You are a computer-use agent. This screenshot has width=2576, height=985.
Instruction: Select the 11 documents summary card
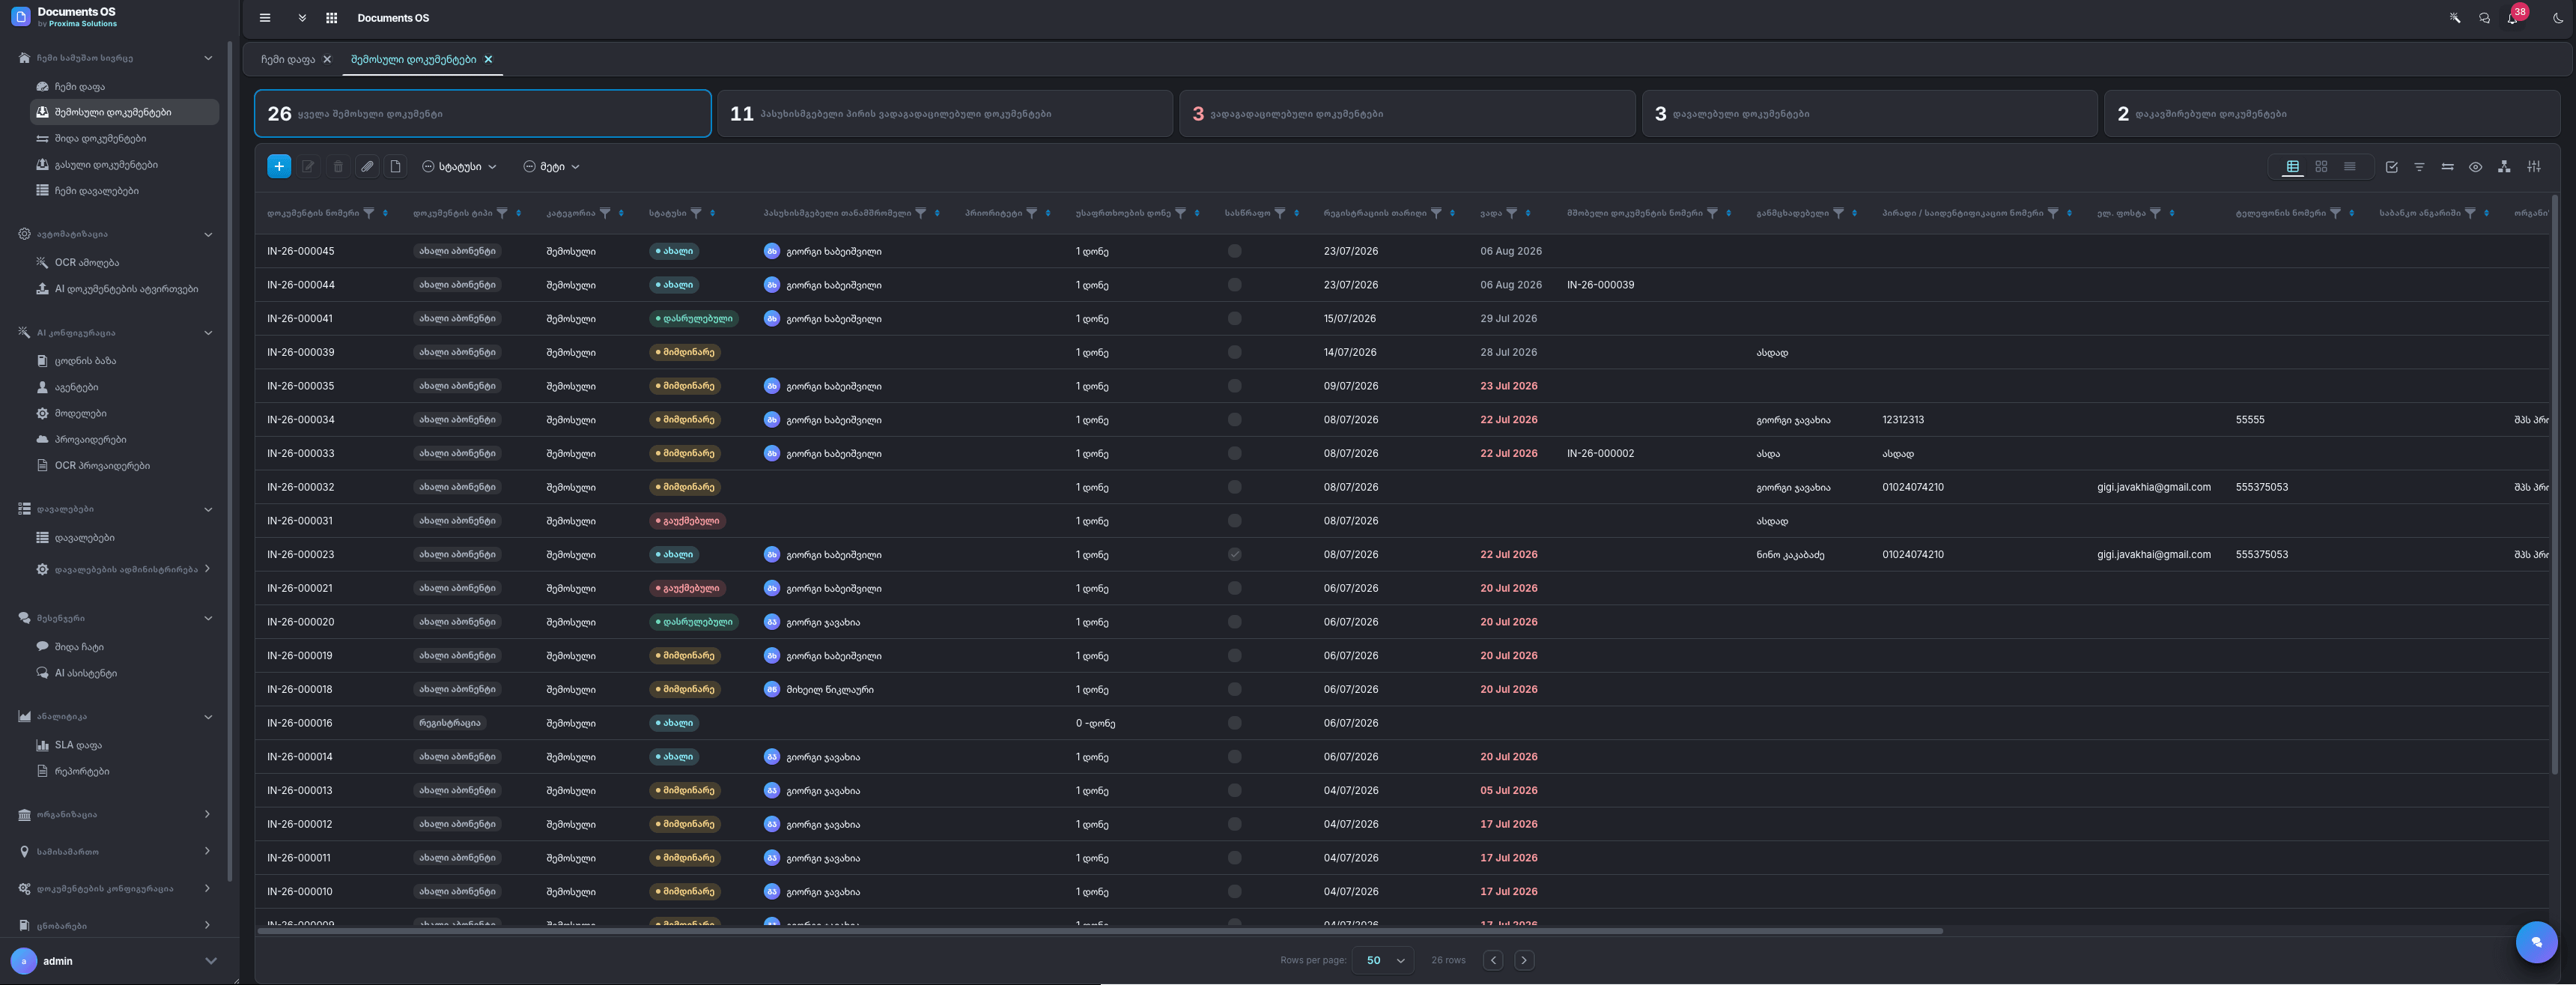pos(945,114)
